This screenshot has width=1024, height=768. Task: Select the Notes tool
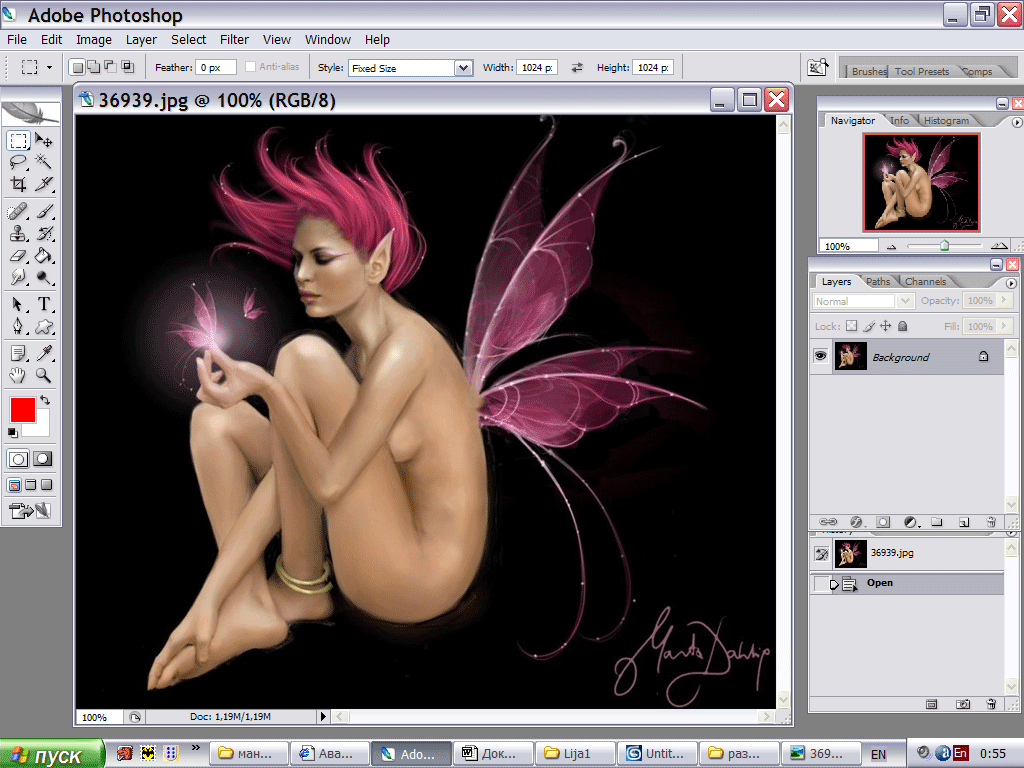pyautogui.click(x=18, y=353)
